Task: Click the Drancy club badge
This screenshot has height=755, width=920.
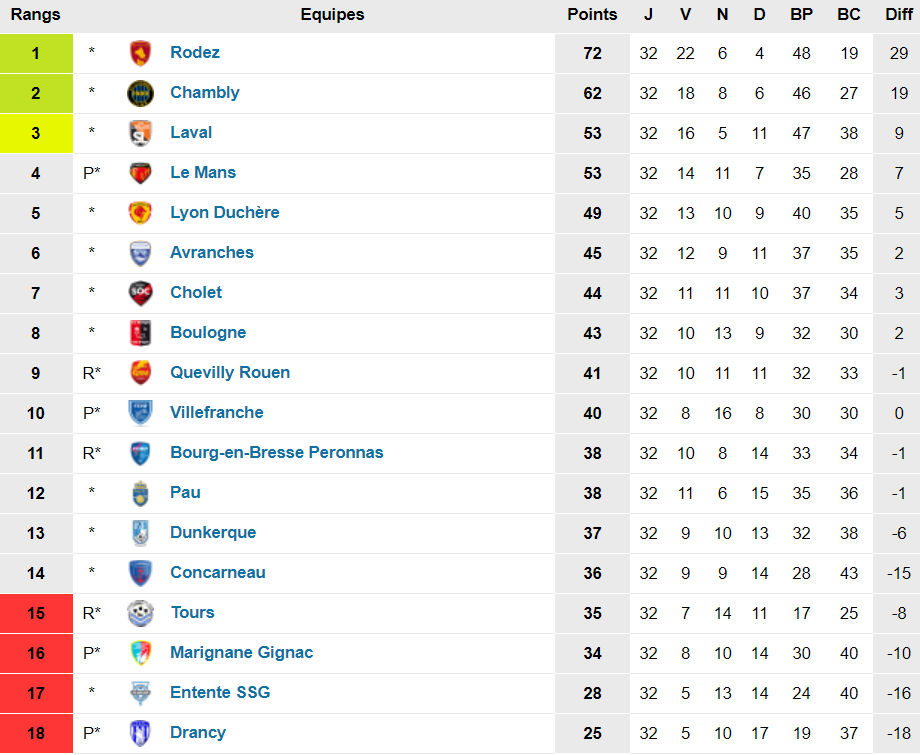Action: (x=141, y=733)
